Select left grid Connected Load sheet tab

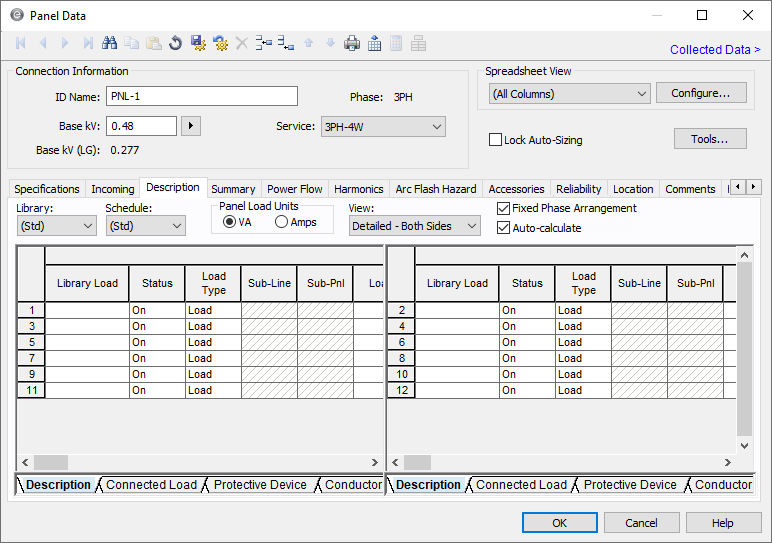(x=151, y=485)
